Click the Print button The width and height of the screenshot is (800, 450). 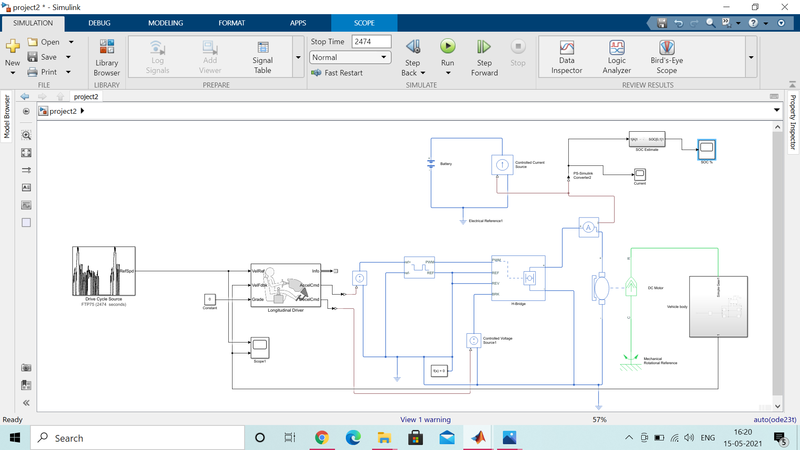click(x=42, y=72)
